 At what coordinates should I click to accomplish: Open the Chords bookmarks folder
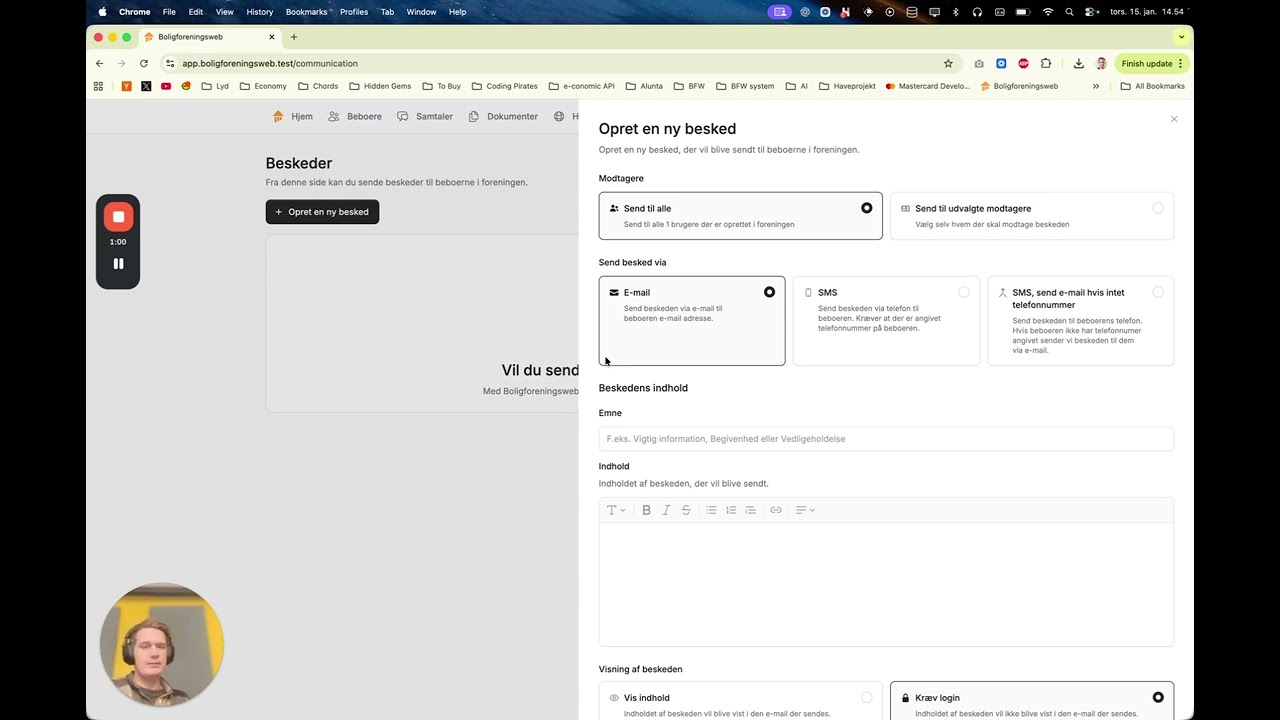click(318, 86)
